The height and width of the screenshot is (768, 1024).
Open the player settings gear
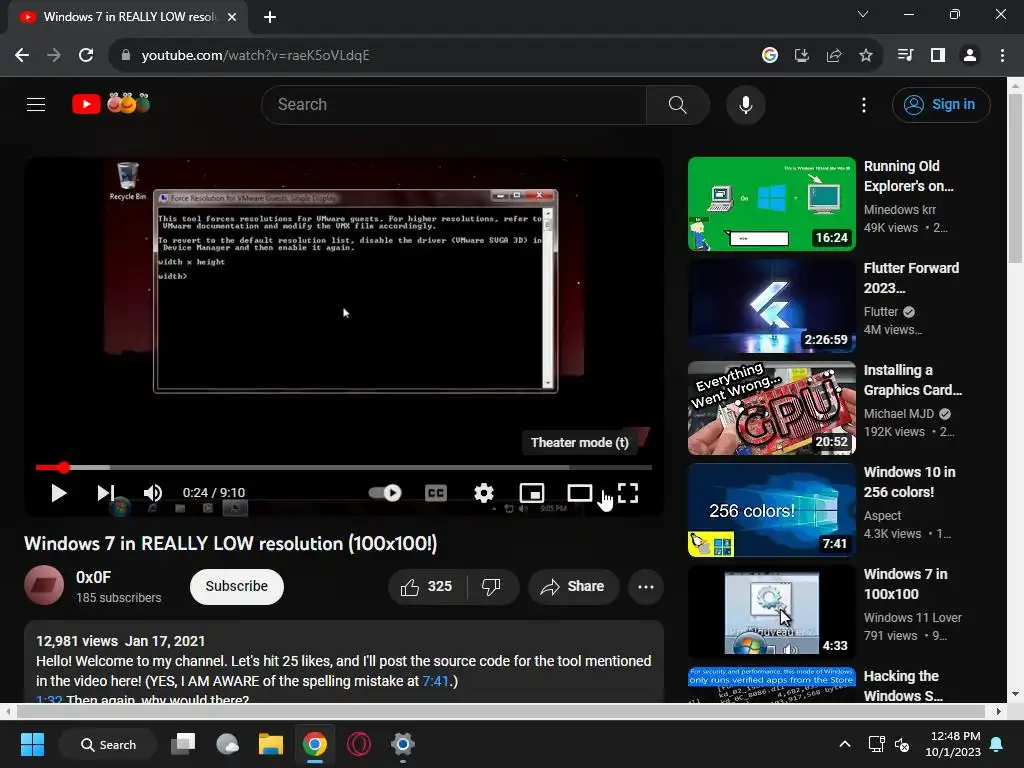click(483, 493)
